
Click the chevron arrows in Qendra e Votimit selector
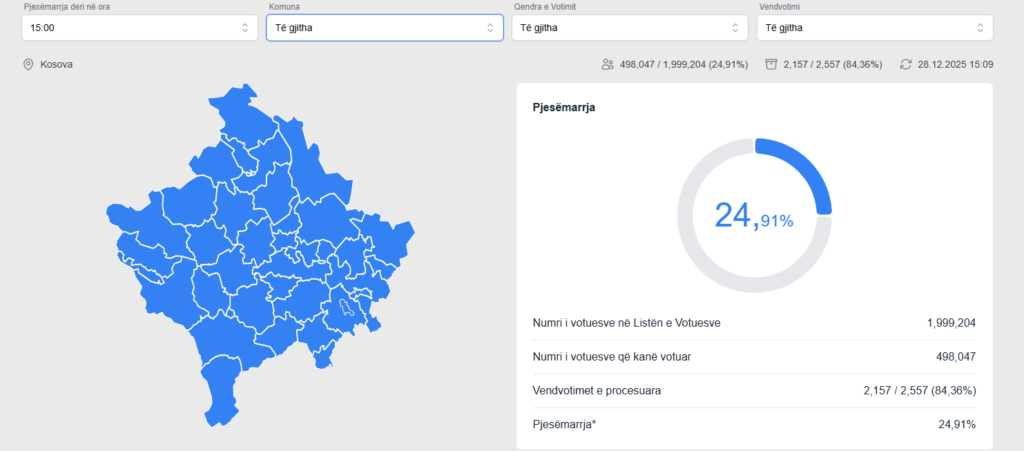[736, 27]
